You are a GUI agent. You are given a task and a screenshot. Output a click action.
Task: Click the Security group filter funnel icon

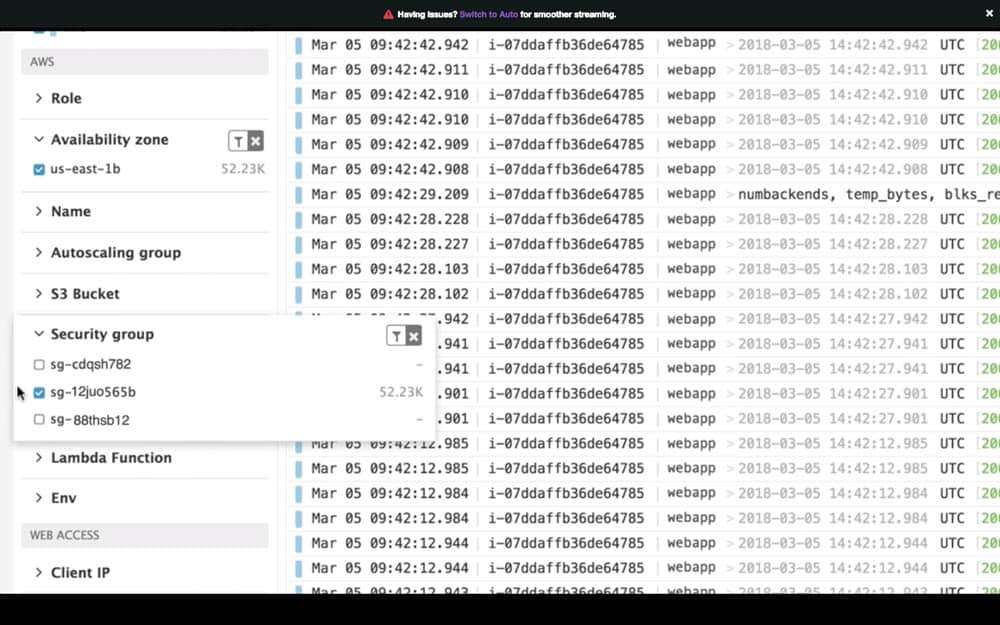tap(396, 336)
